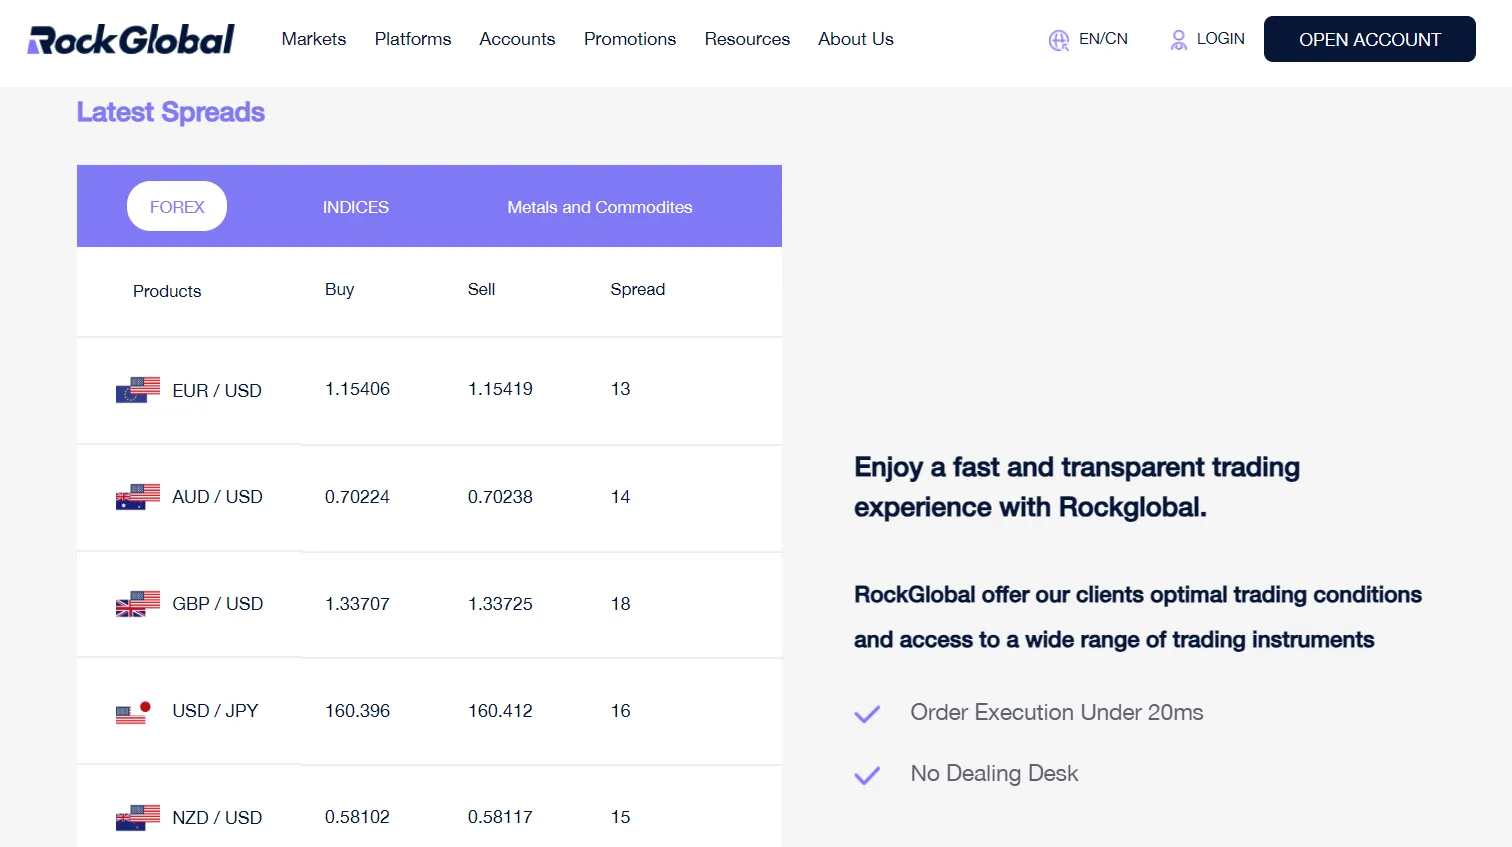1512x847 pixels.
Task: Click the user login icon
Action: pyautogui.click(x=1179, y=40)
